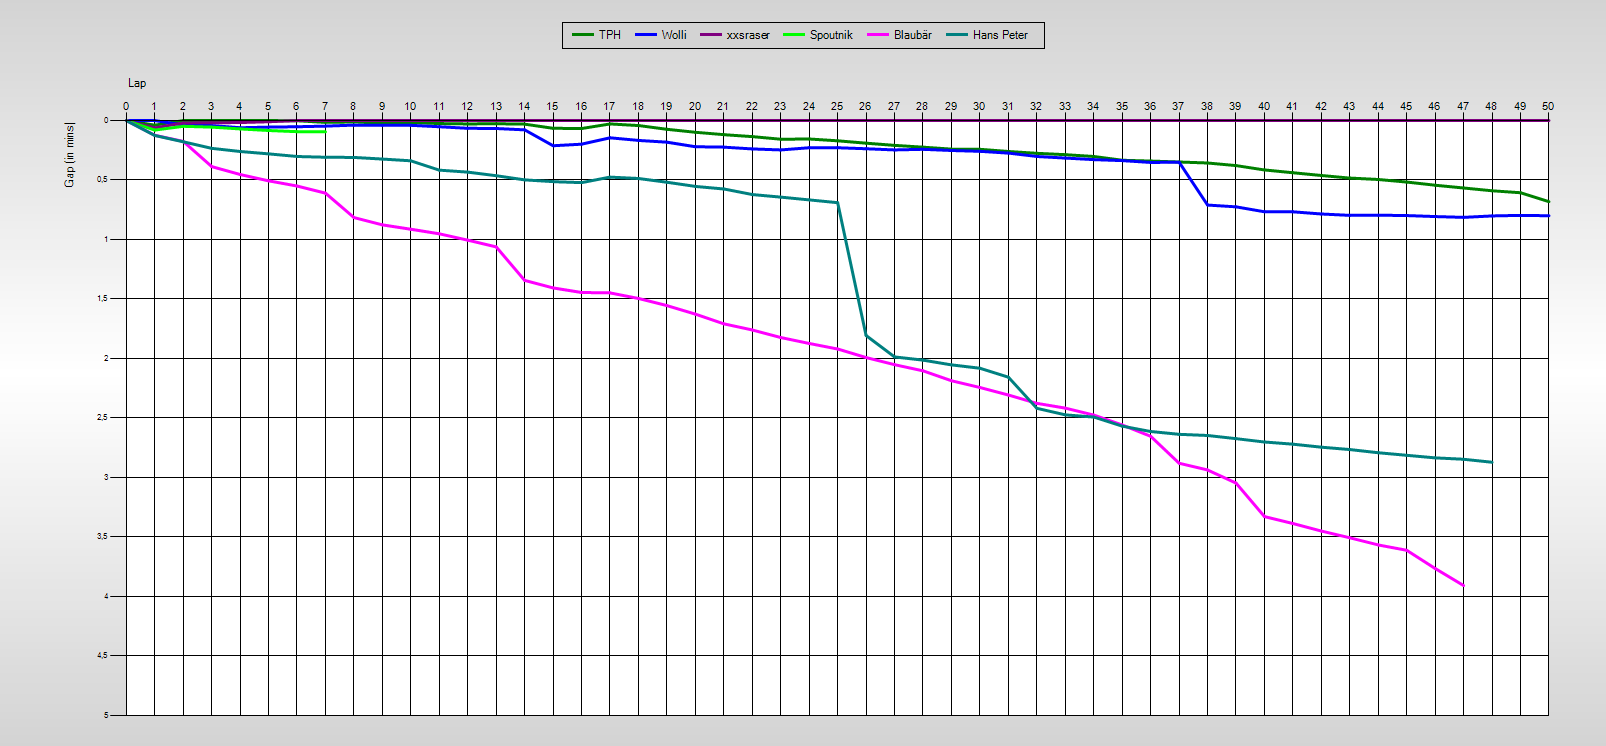Click the 'Gap [in mins]' axis label

pos(70,154)
